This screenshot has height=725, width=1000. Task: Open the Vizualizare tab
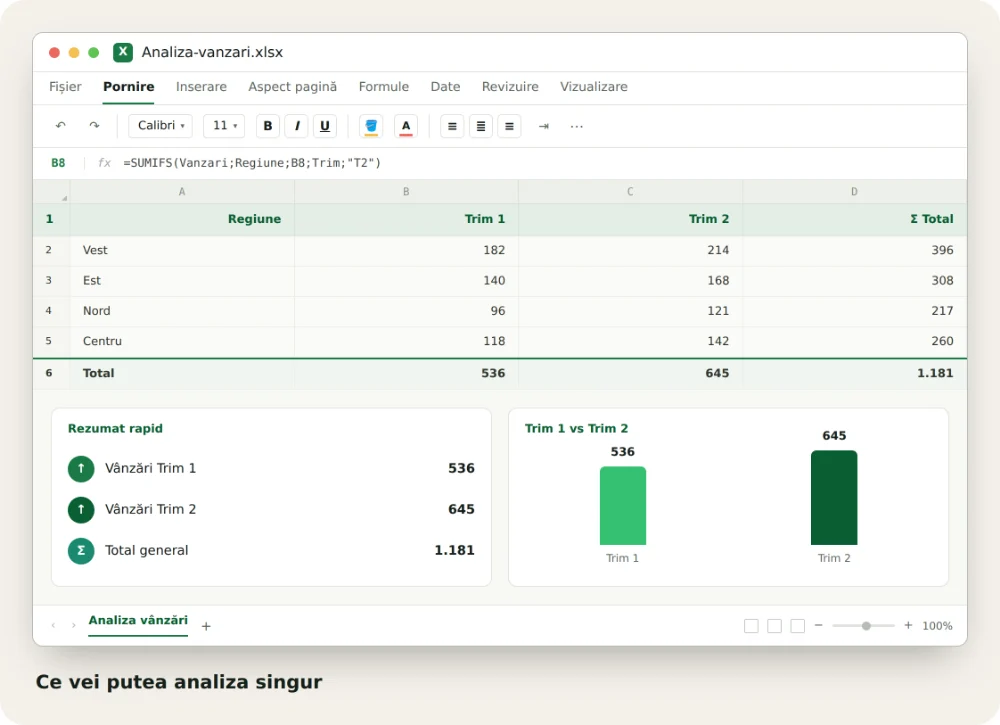coord(594,87)
